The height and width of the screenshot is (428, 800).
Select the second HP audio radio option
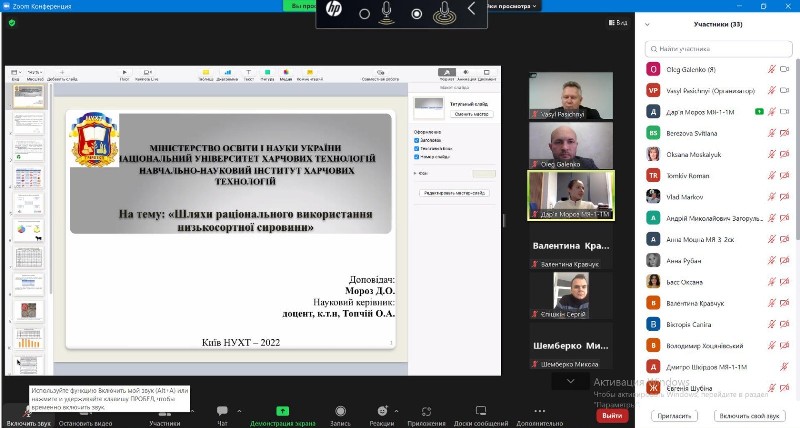[418, 13]
